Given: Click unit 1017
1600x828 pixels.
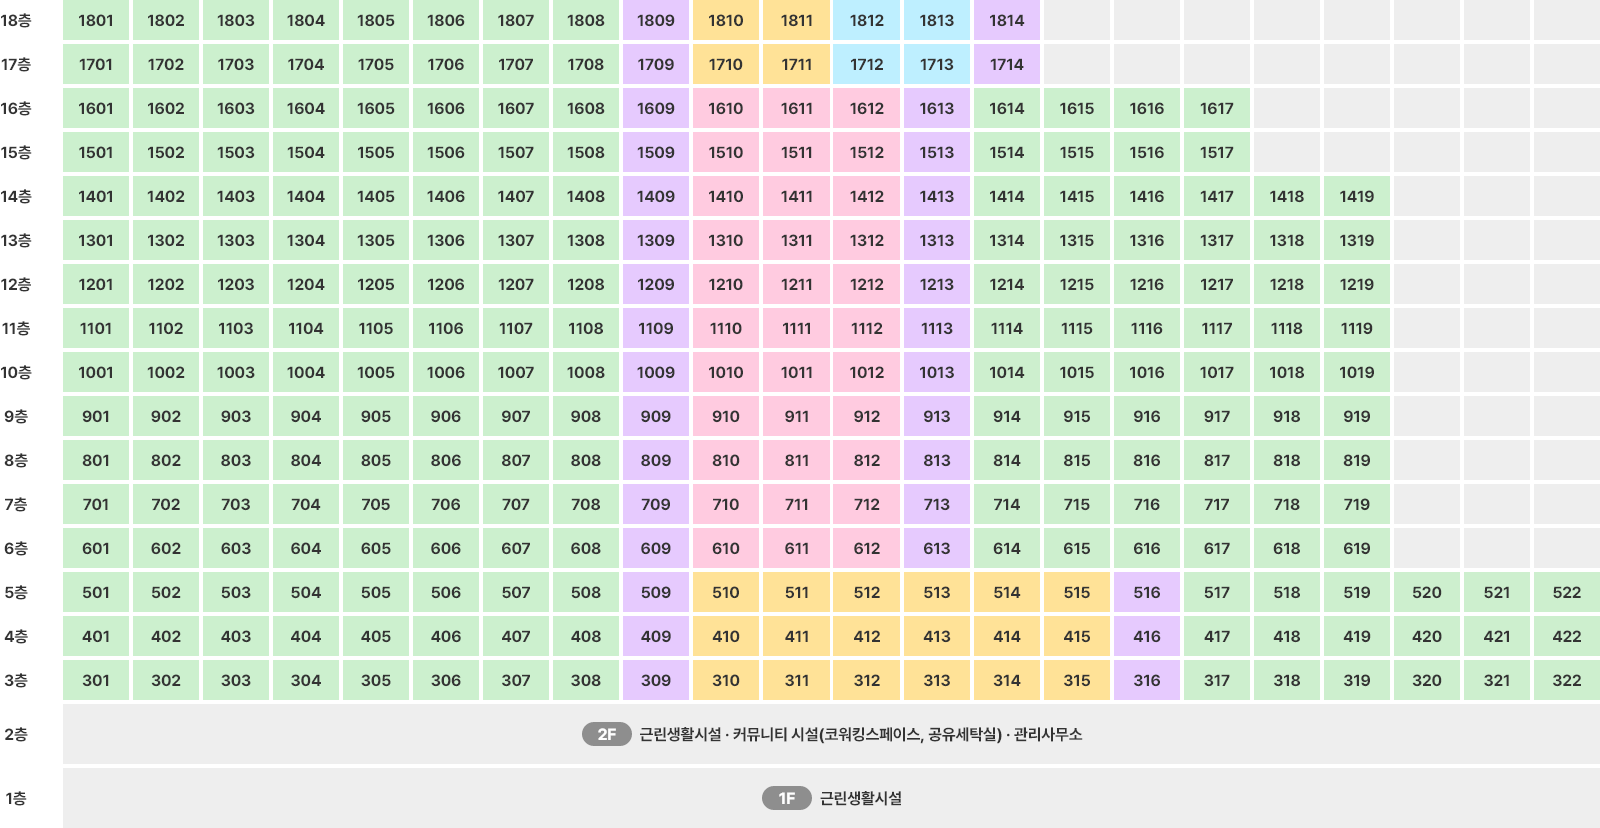Looking at the screenshot, I should click(x=1216, y=372).
